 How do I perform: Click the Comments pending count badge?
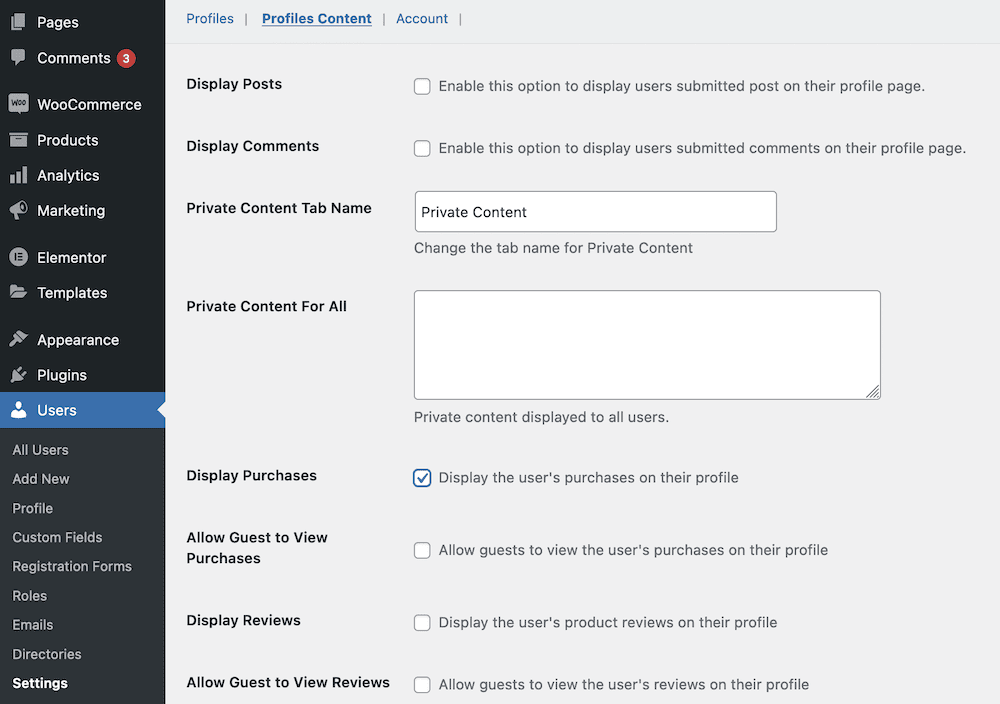[x=126, y=58]
